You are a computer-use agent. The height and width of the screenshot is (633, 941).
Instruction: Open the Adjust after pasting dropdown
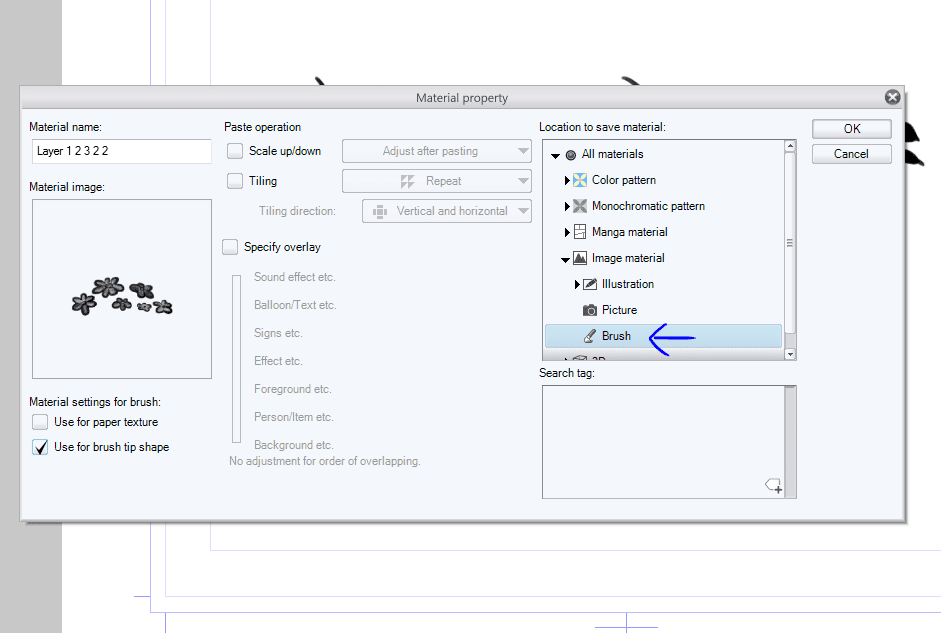(x=437, y=151)
